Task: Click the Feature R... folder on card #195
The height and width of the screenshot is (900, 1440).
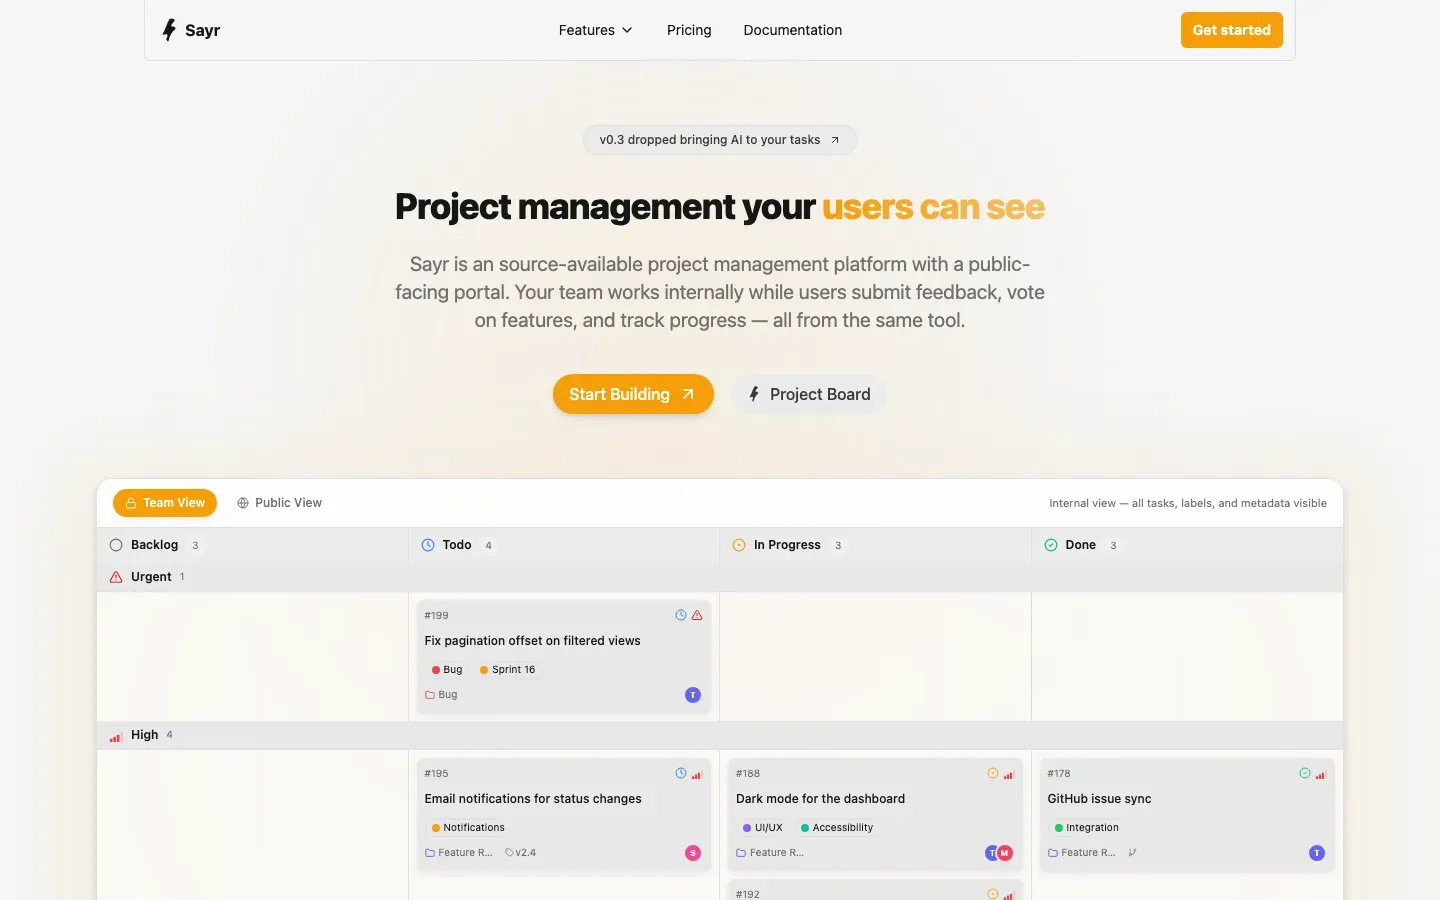Action: pos(459,853)
